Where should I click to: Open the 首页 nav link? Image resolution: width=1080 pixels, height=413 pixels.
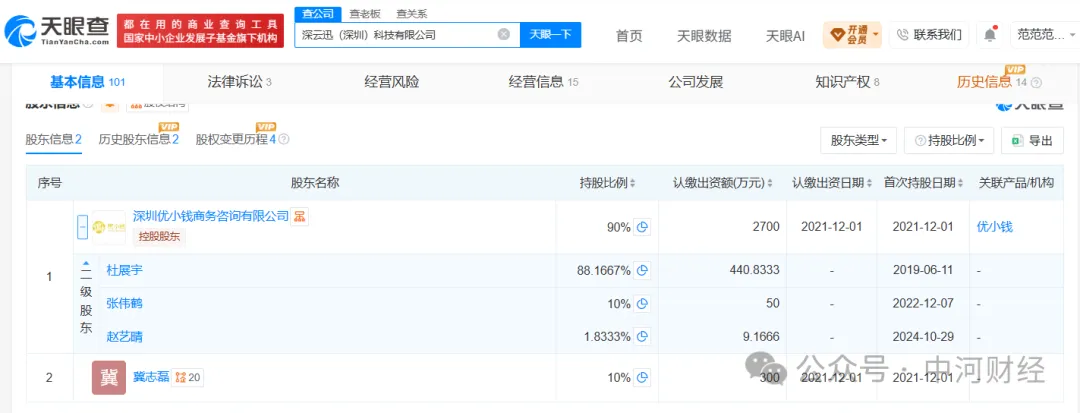click(629, 36)
